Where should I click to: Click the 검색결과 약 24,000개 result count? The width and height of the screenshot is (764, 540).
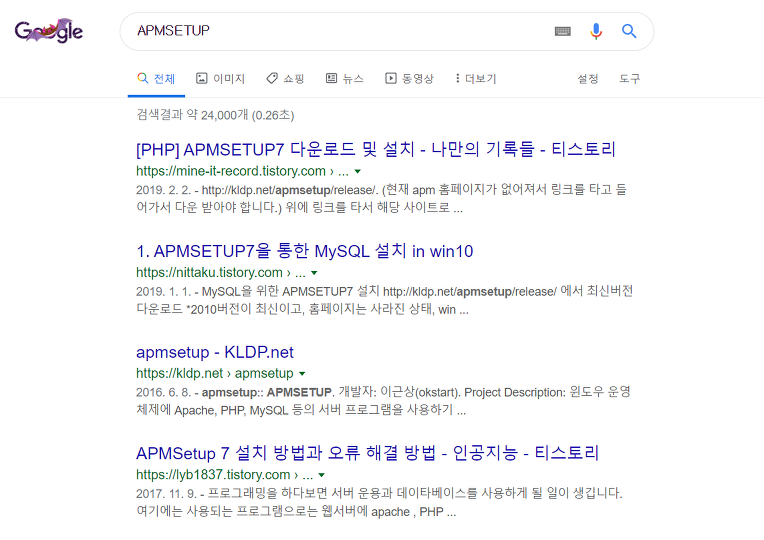(x=215, y=115)
